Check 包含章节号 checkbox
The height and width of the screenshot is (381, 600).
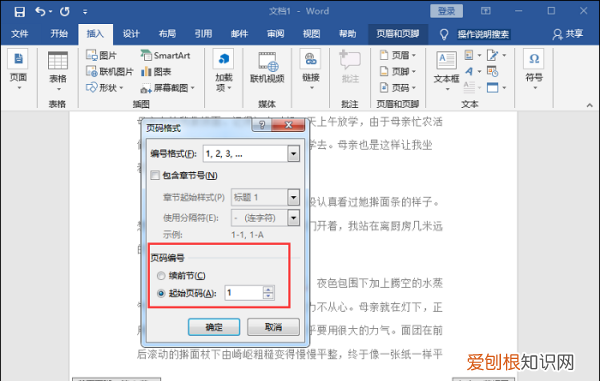155,176
